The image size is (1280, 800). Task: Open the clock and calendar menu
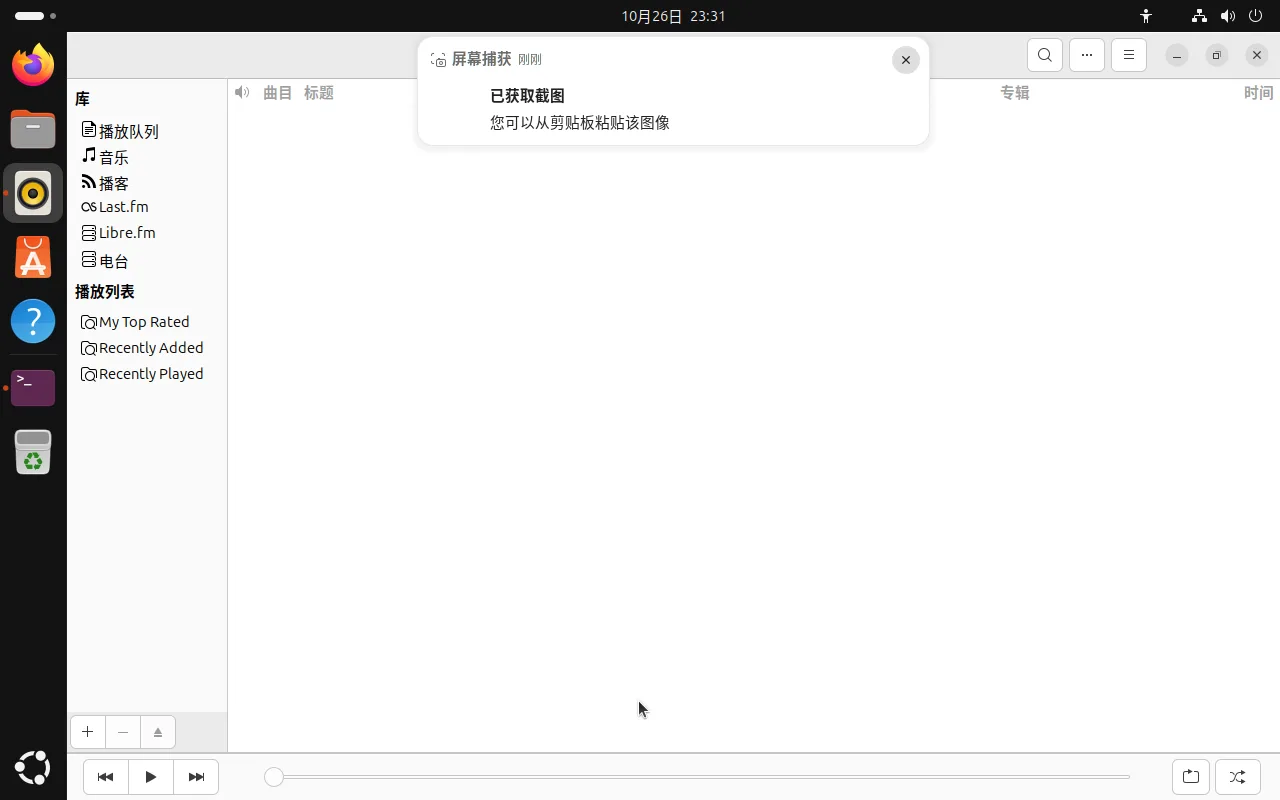(673, 16)
